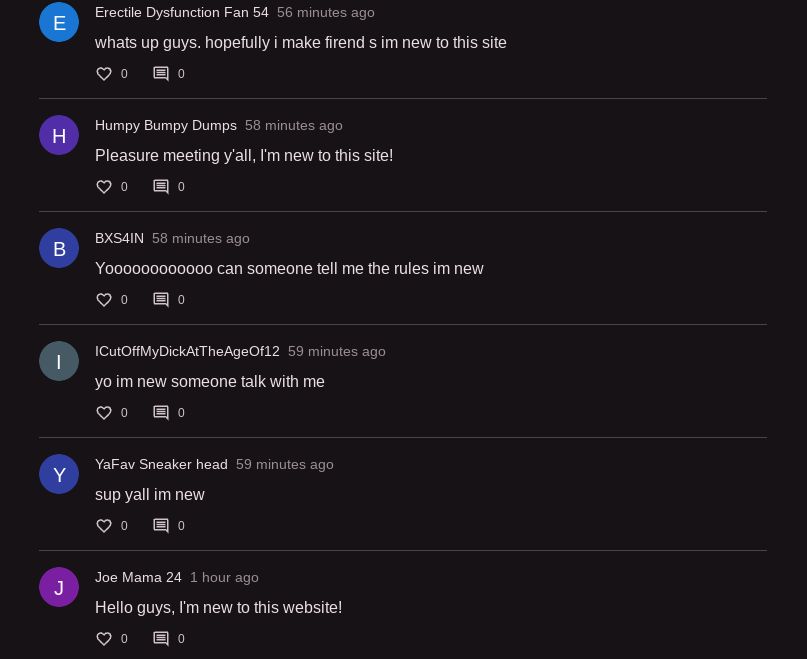Open comments on "yo im new" post

(x=161, y=413)
